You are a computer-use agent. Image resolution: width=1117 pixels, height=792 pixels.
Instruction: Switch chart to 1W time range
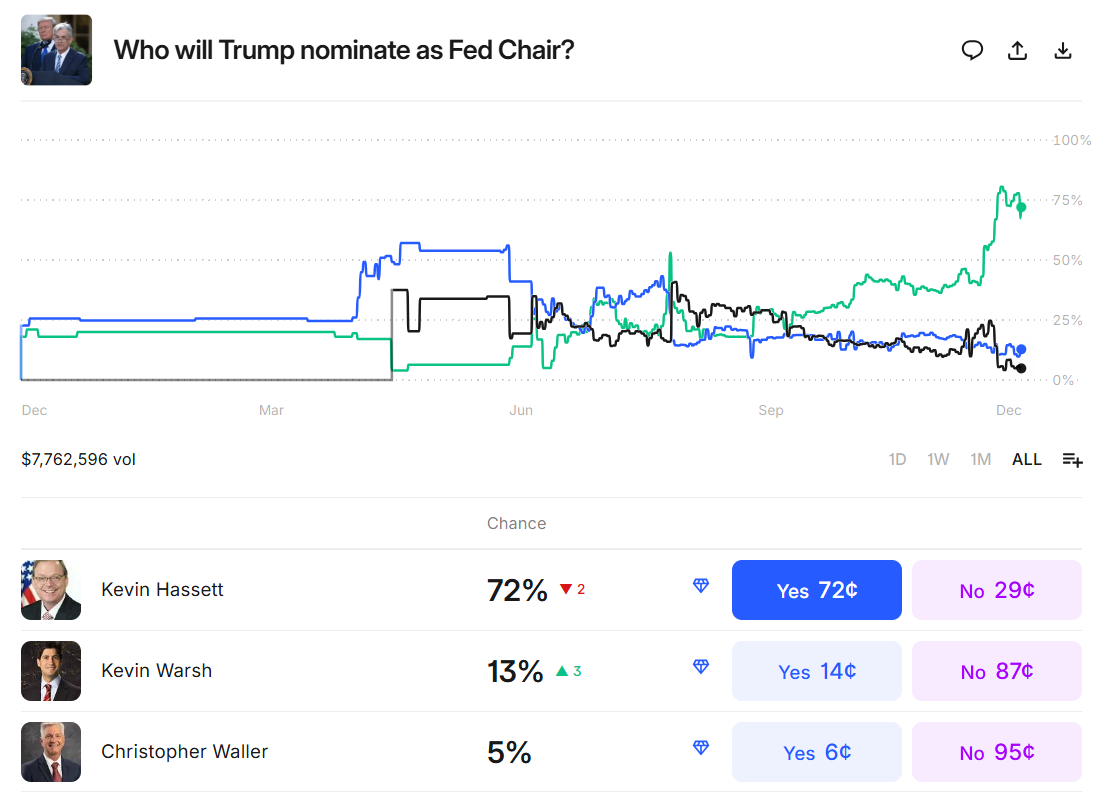coord(938,459)
